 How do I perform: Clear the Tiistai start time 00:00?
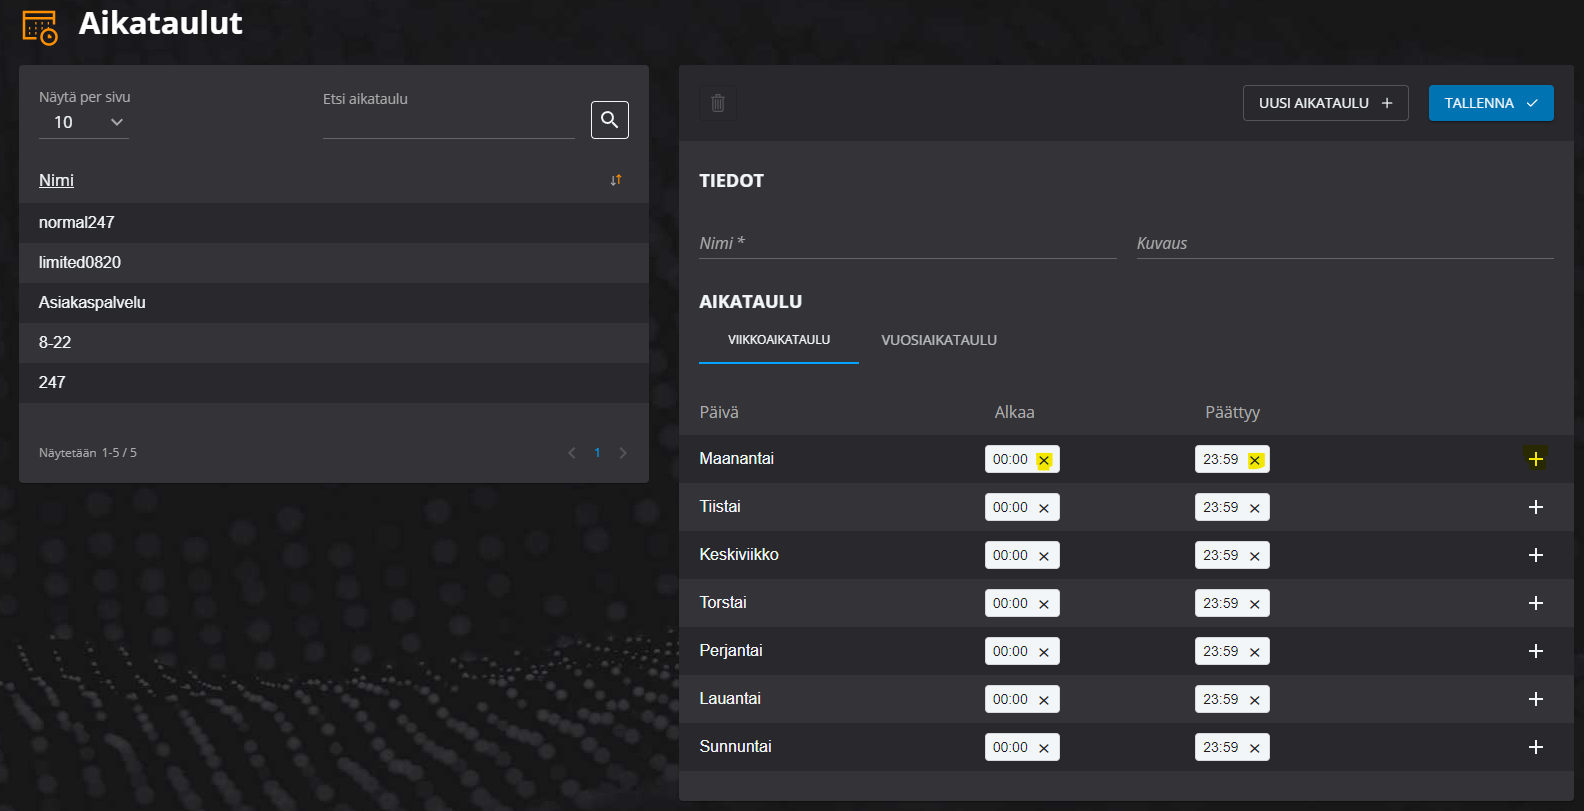click(x=1043, y=508)
